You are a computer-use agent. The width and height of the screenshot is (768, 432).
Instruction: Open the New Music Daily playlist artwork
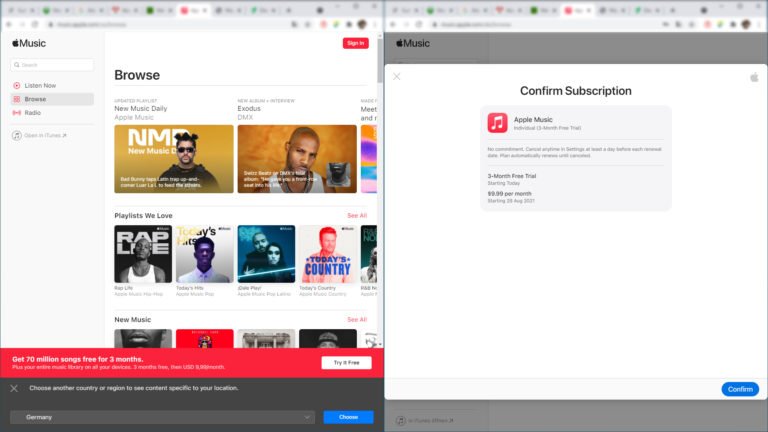coord(174,159)
